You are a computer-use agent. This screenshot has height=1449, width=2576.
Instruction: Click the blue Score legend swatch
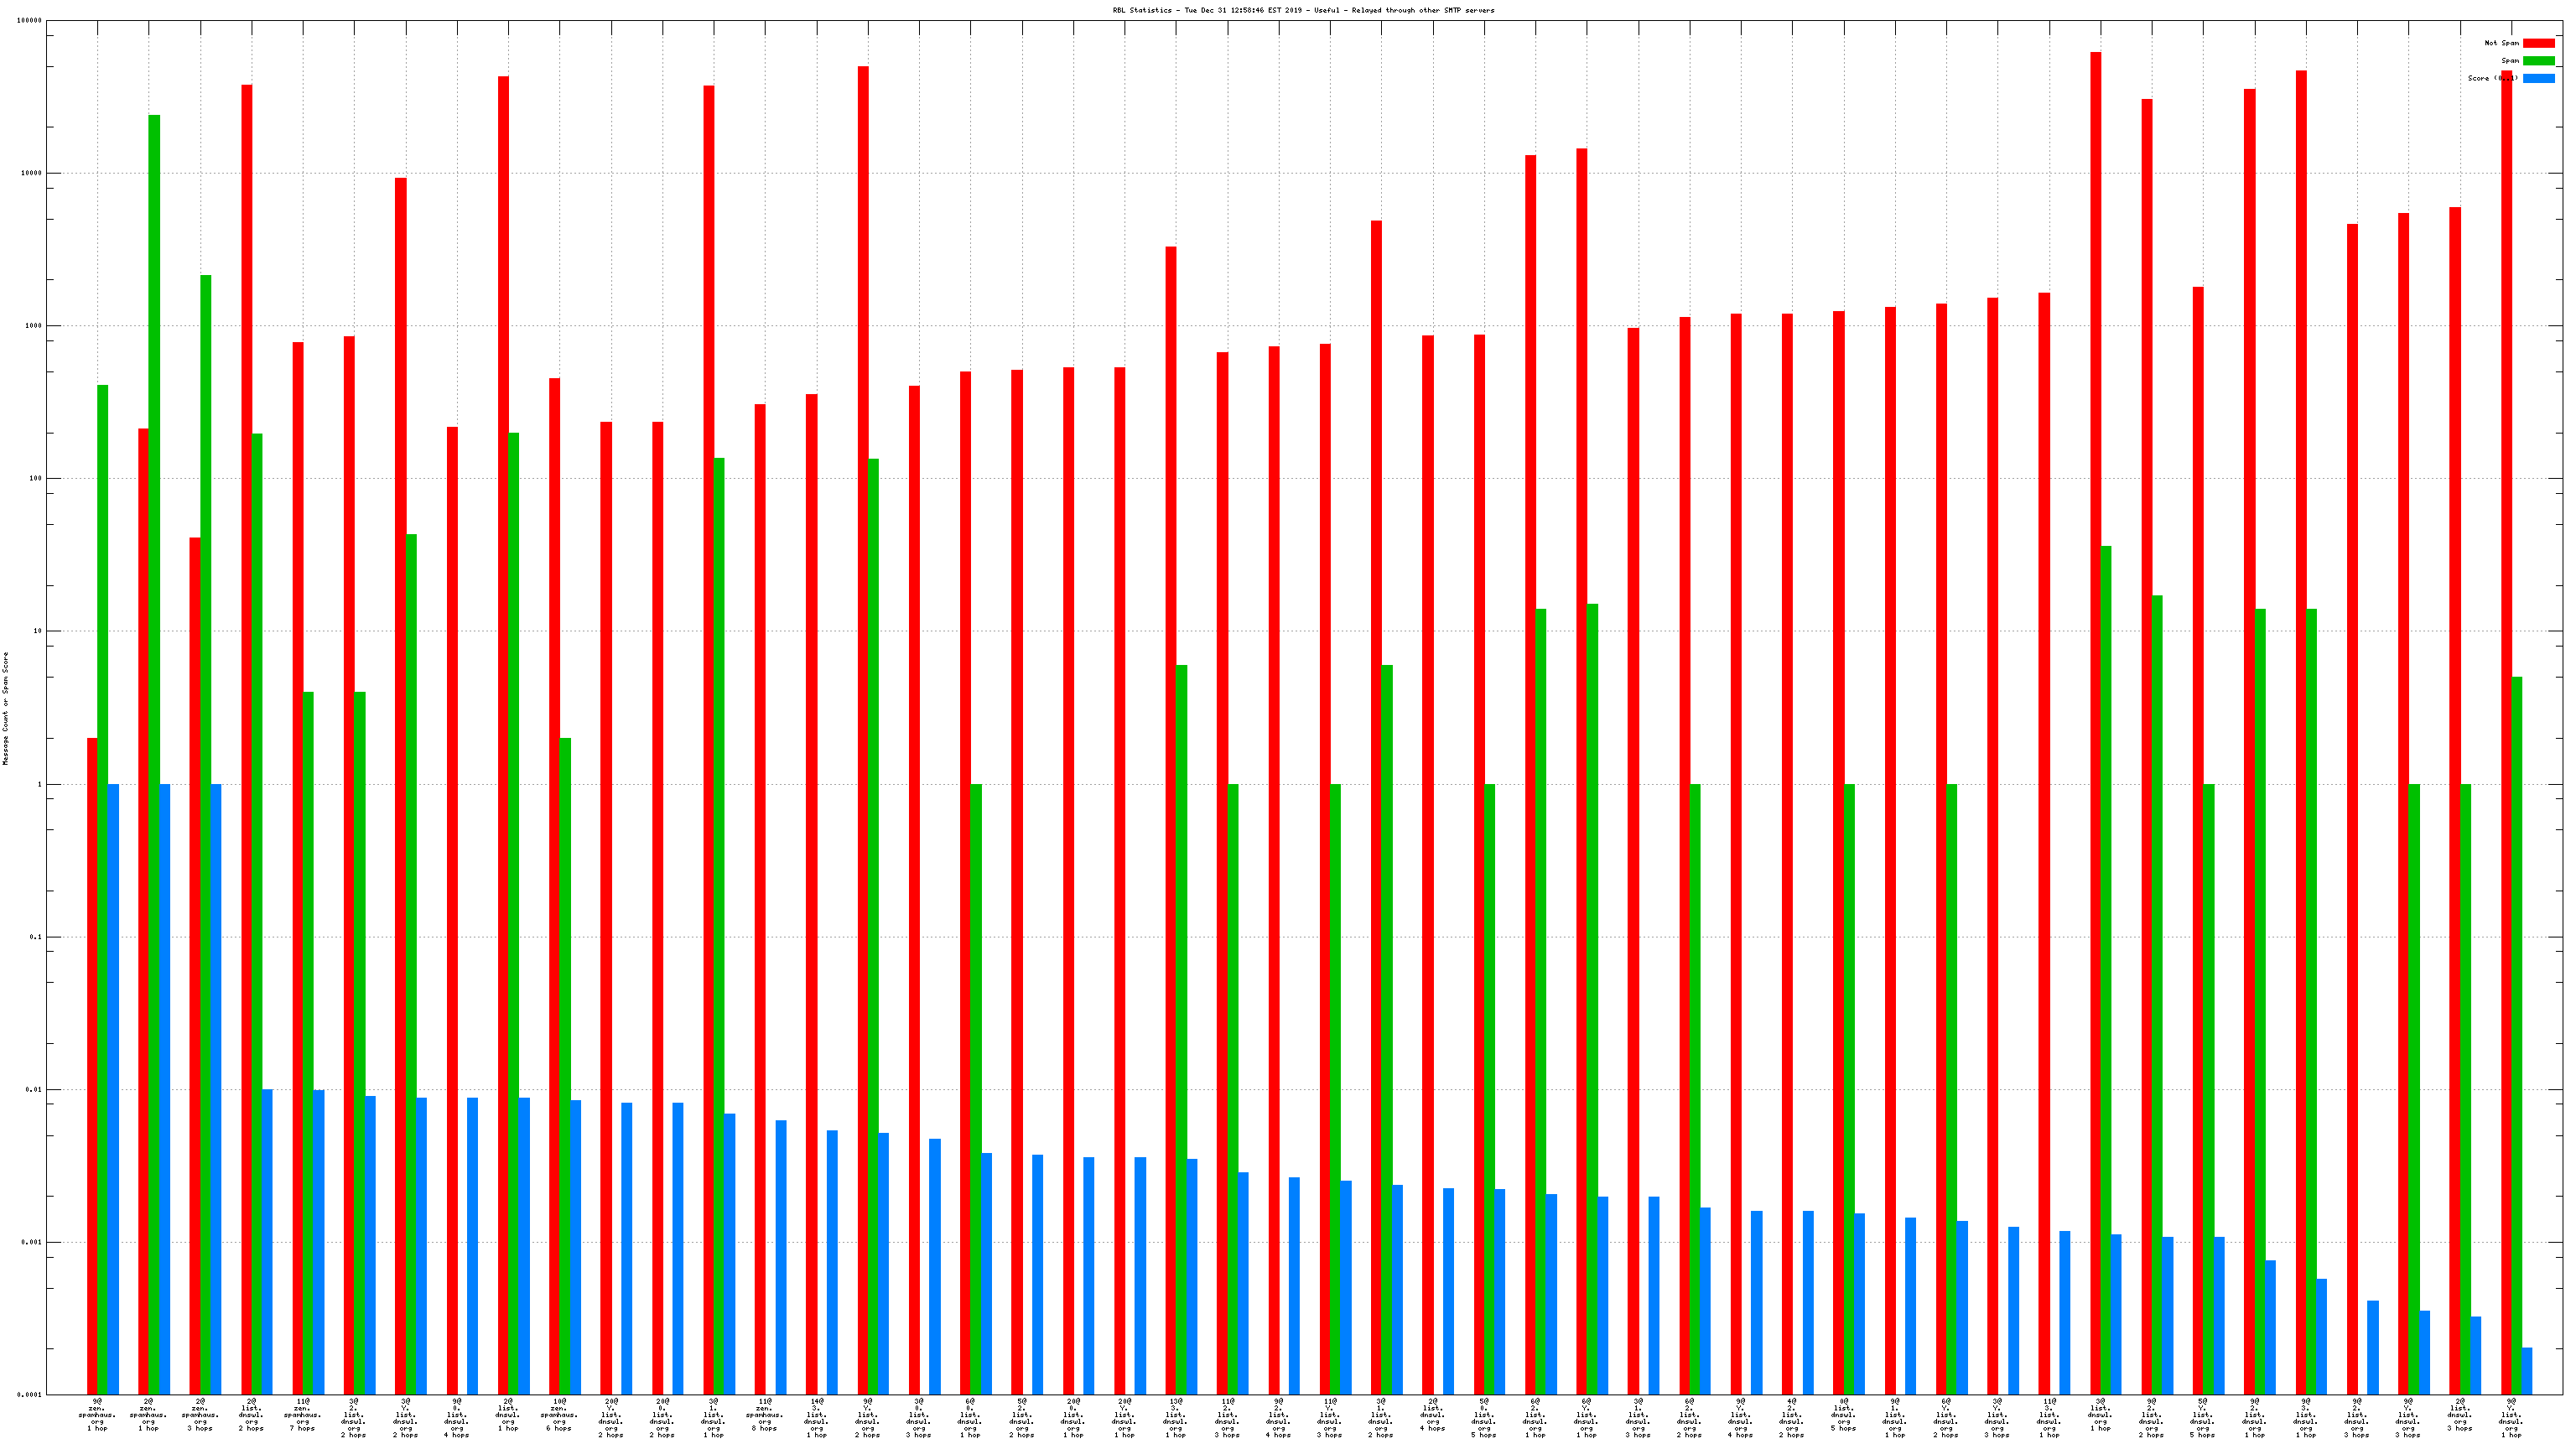[2538, 78]
